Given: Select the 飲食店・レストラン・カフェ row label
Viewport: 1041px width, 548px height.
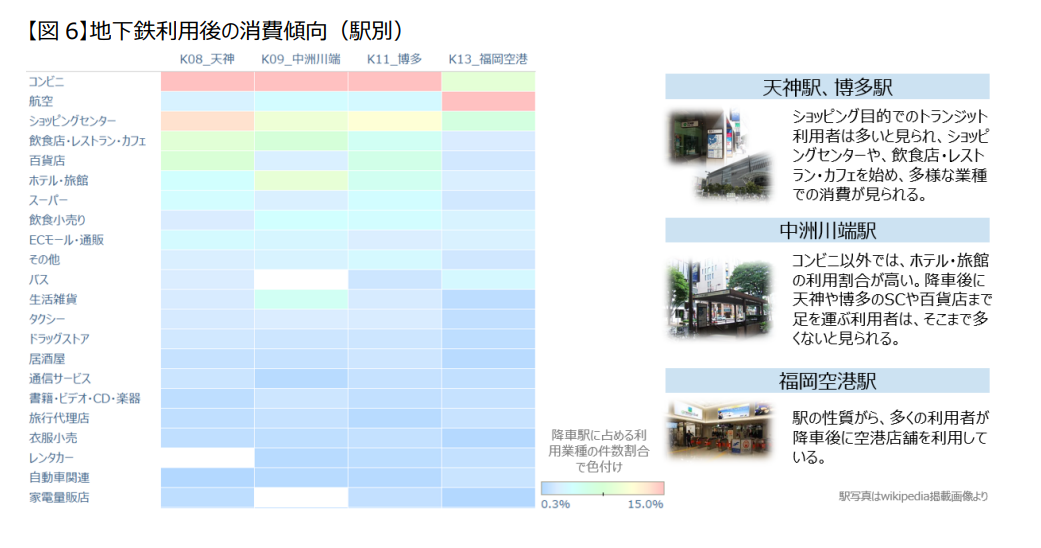Looking at the screenshot, I should click(87, 141).
